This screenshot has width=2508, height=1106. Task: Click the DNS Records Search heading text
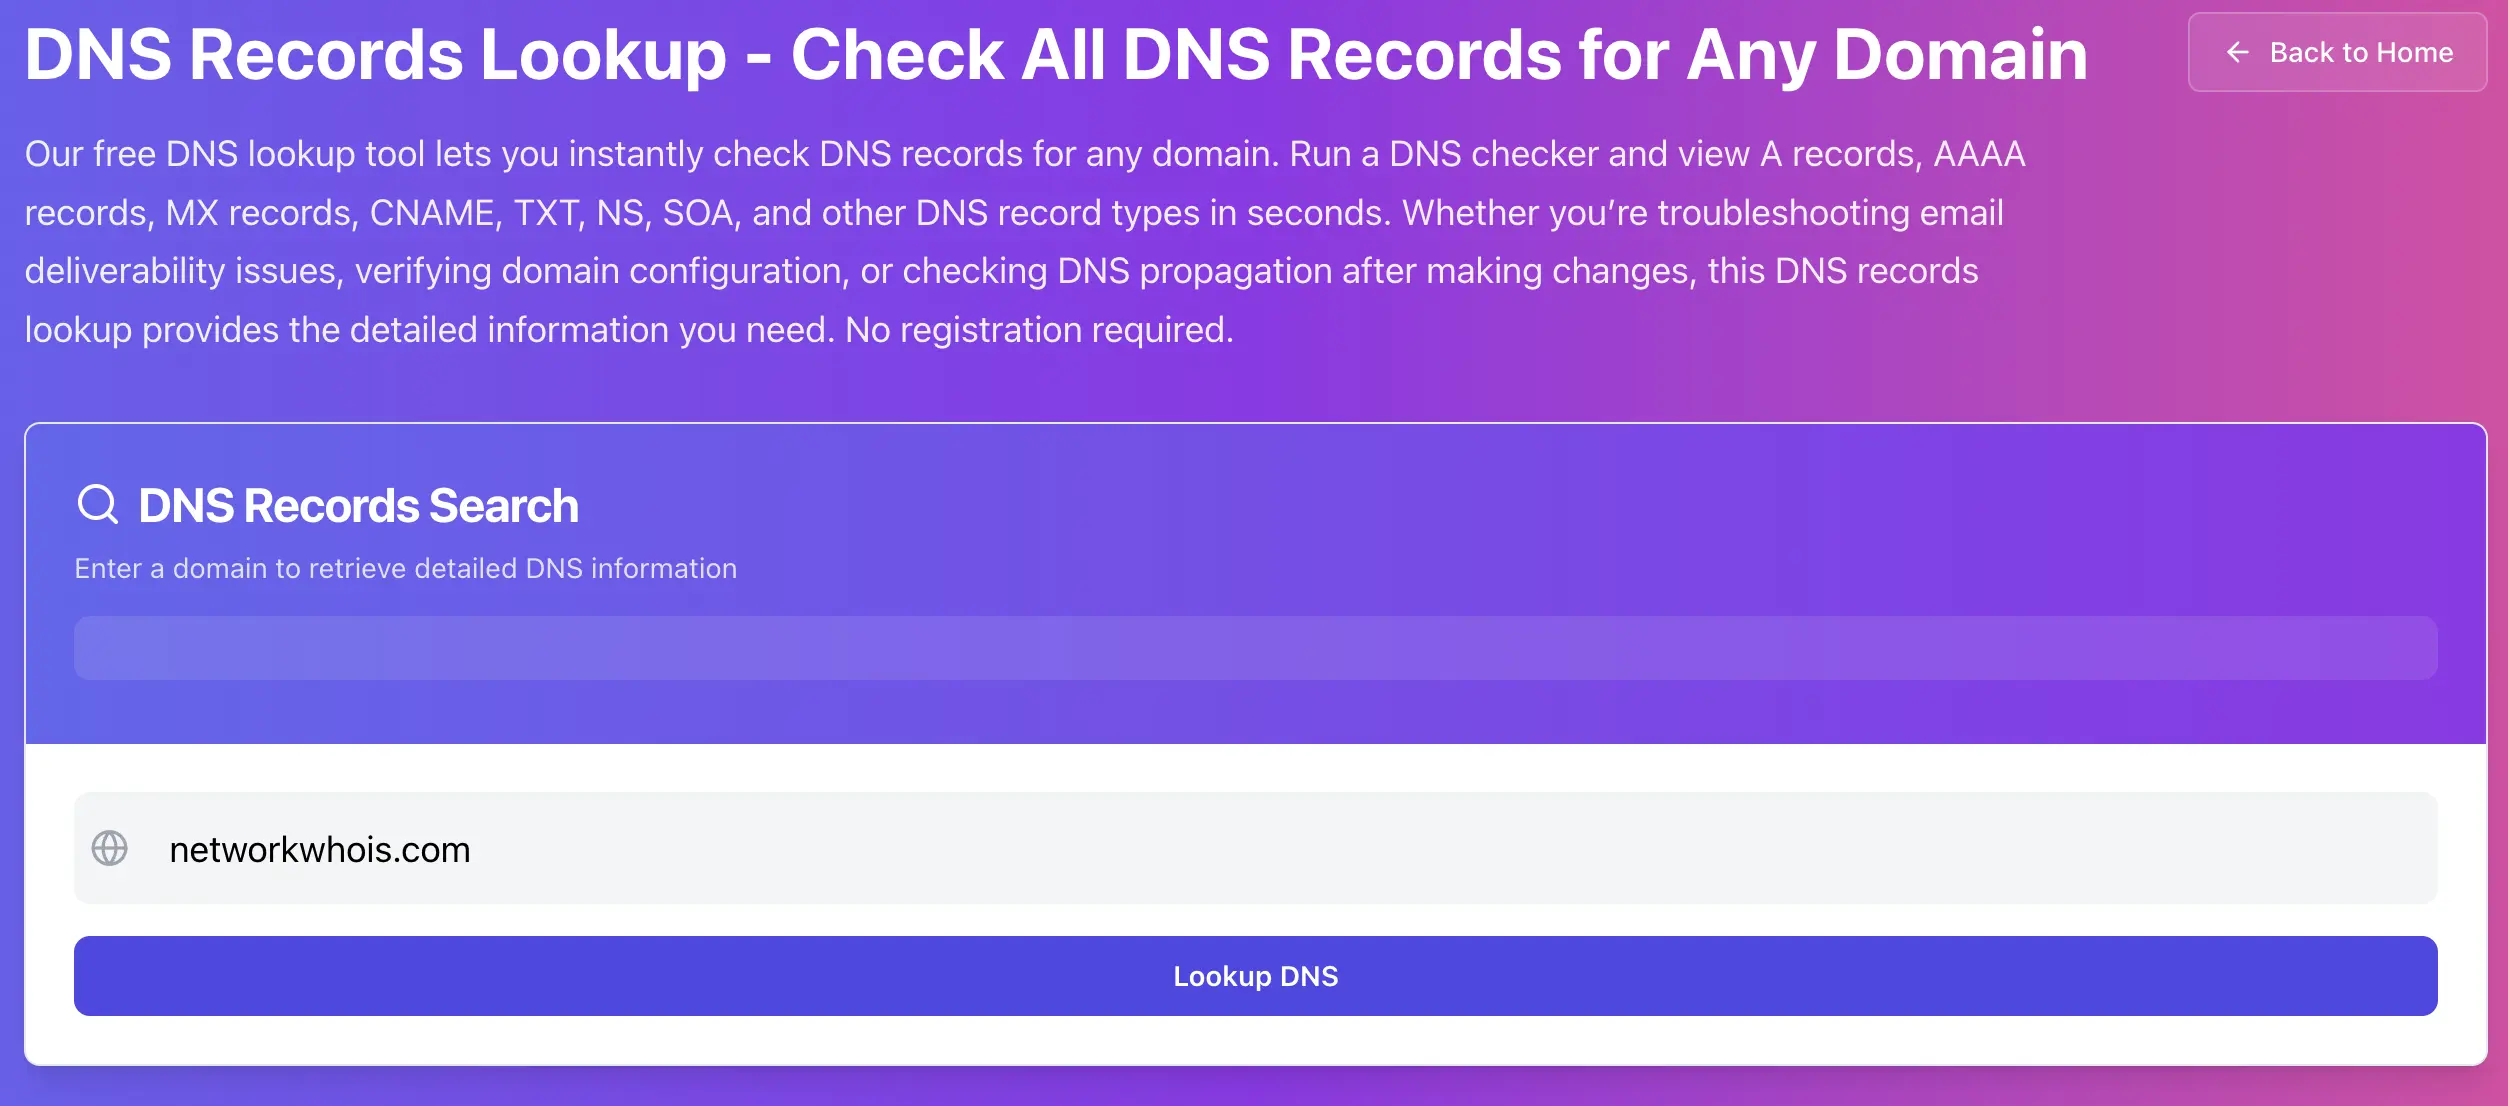tap(358, 506)
